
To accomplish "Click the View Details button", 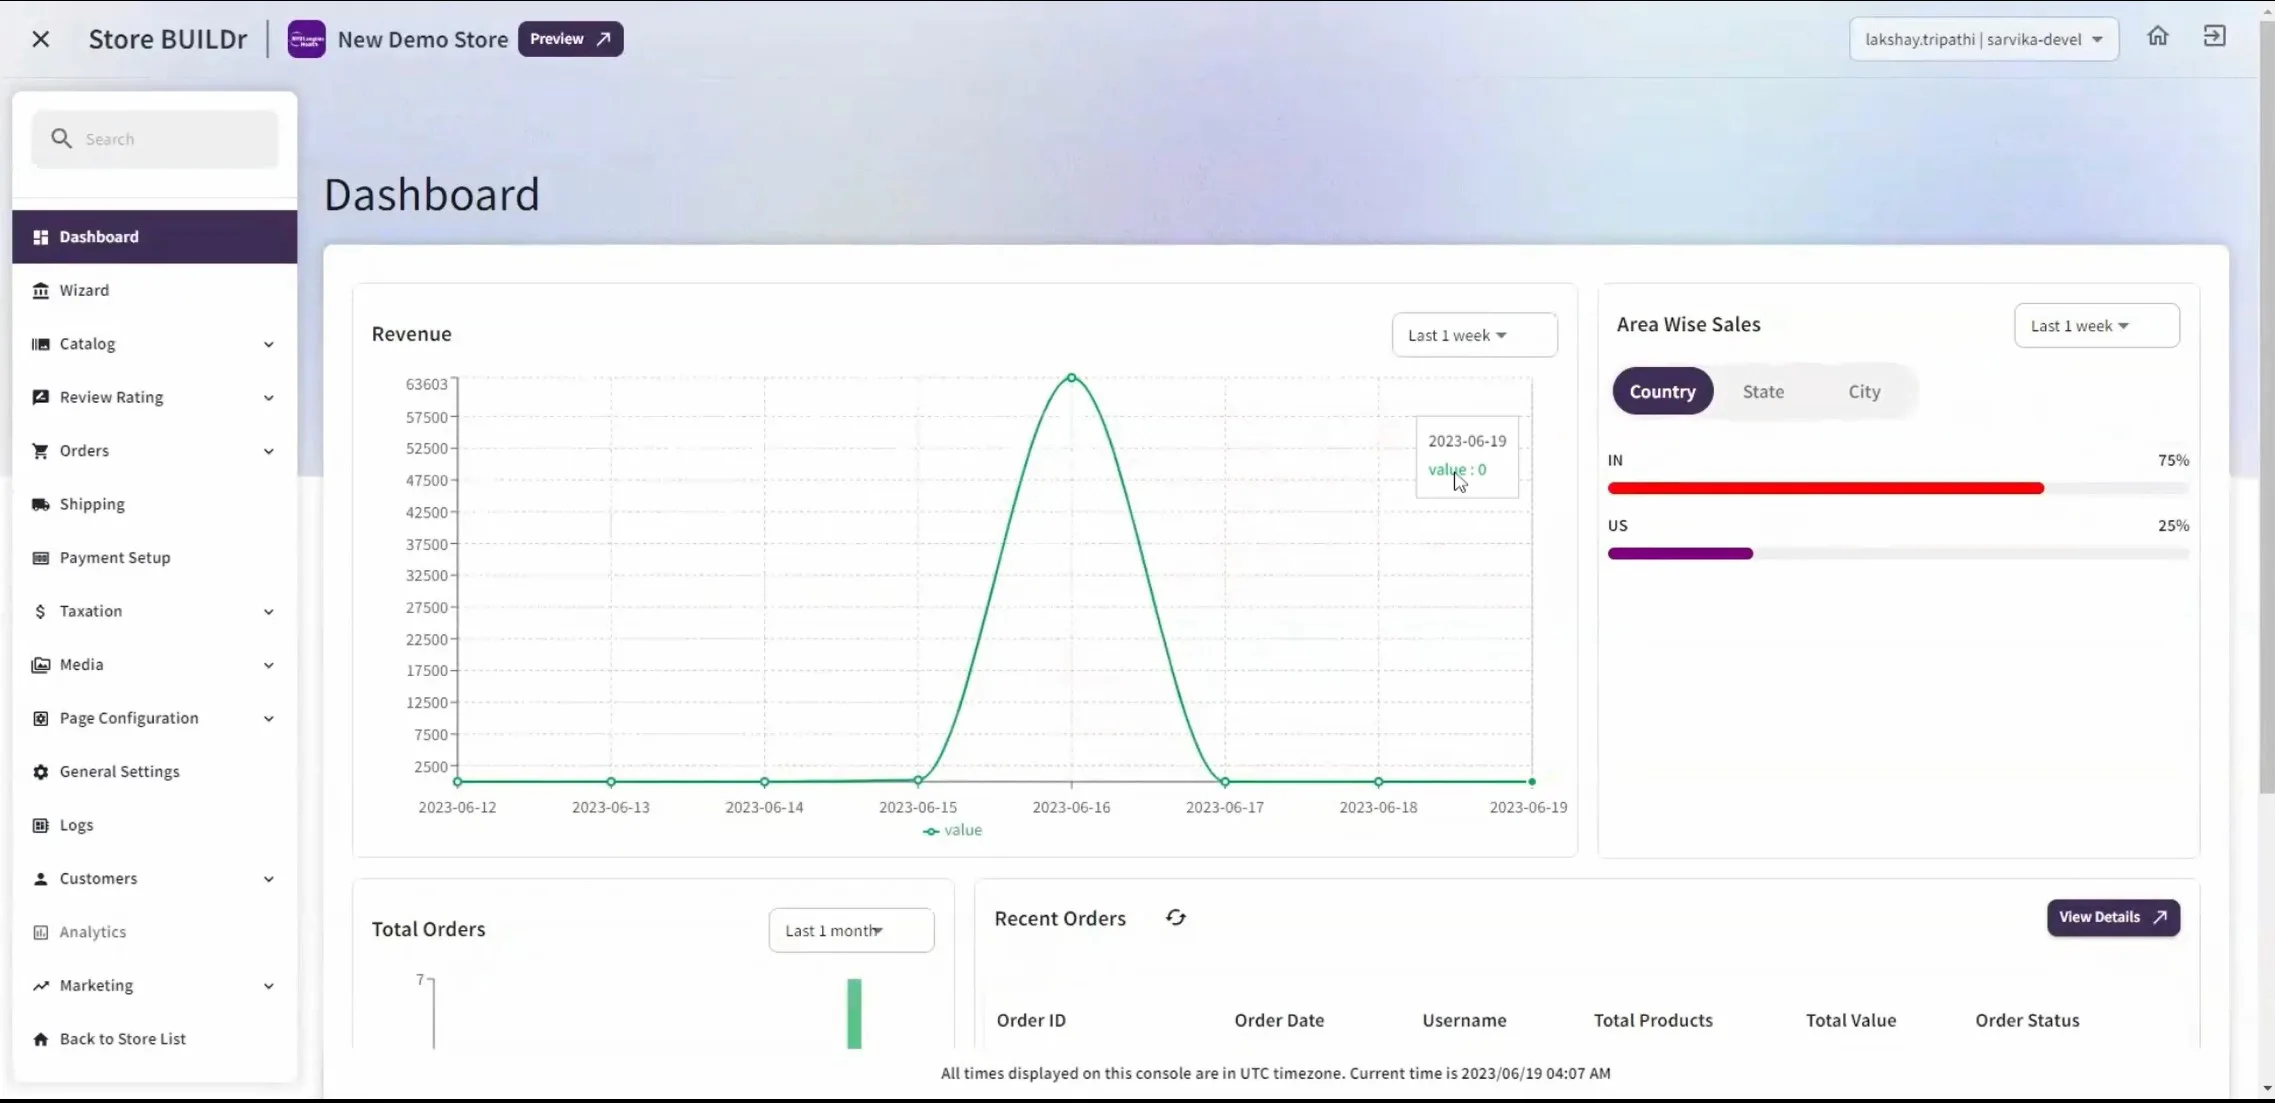I will click(2113, 917).
